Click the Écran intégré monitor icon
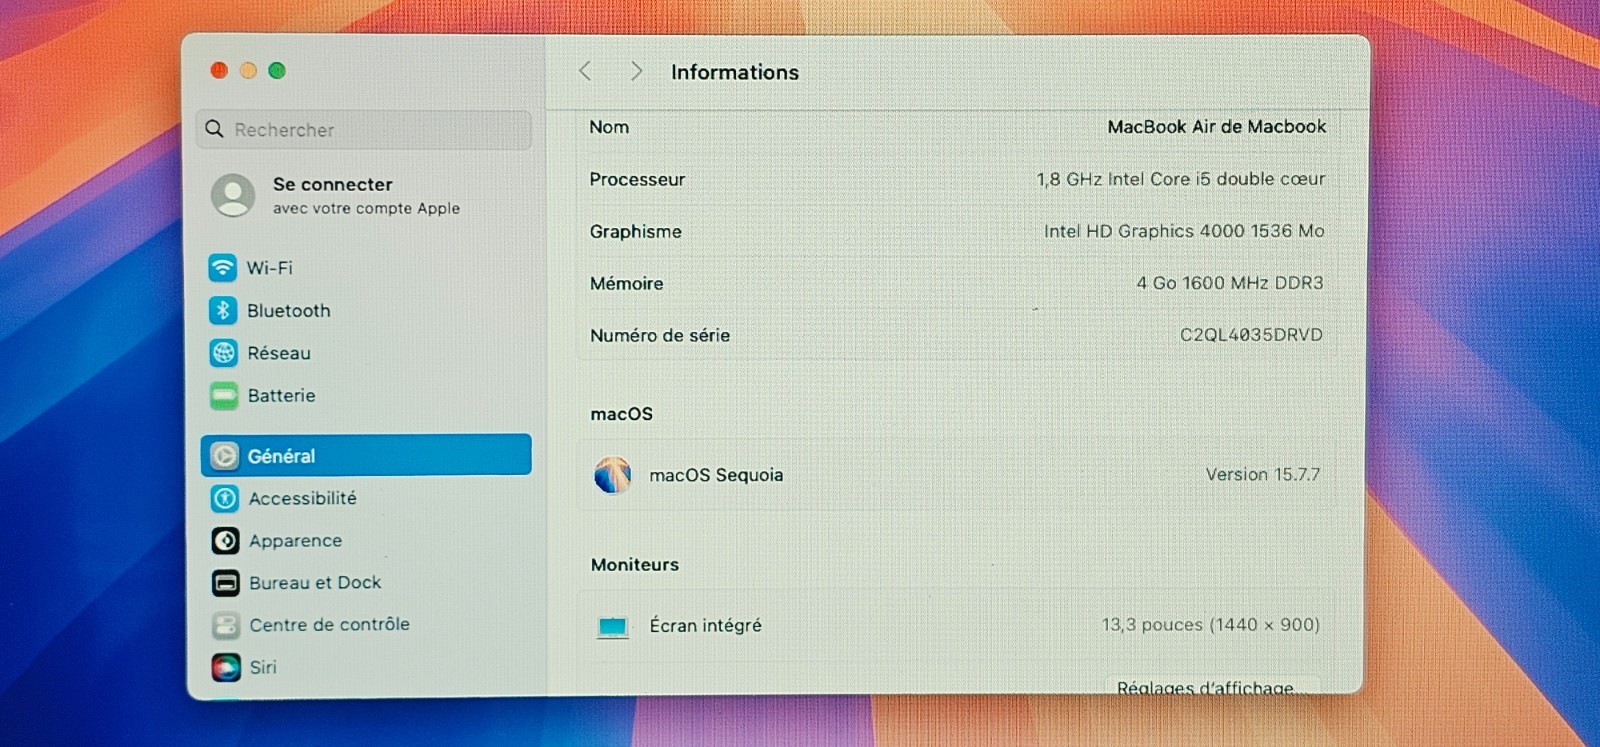This screenshot has height=747, width=1600. pos(612,626)
